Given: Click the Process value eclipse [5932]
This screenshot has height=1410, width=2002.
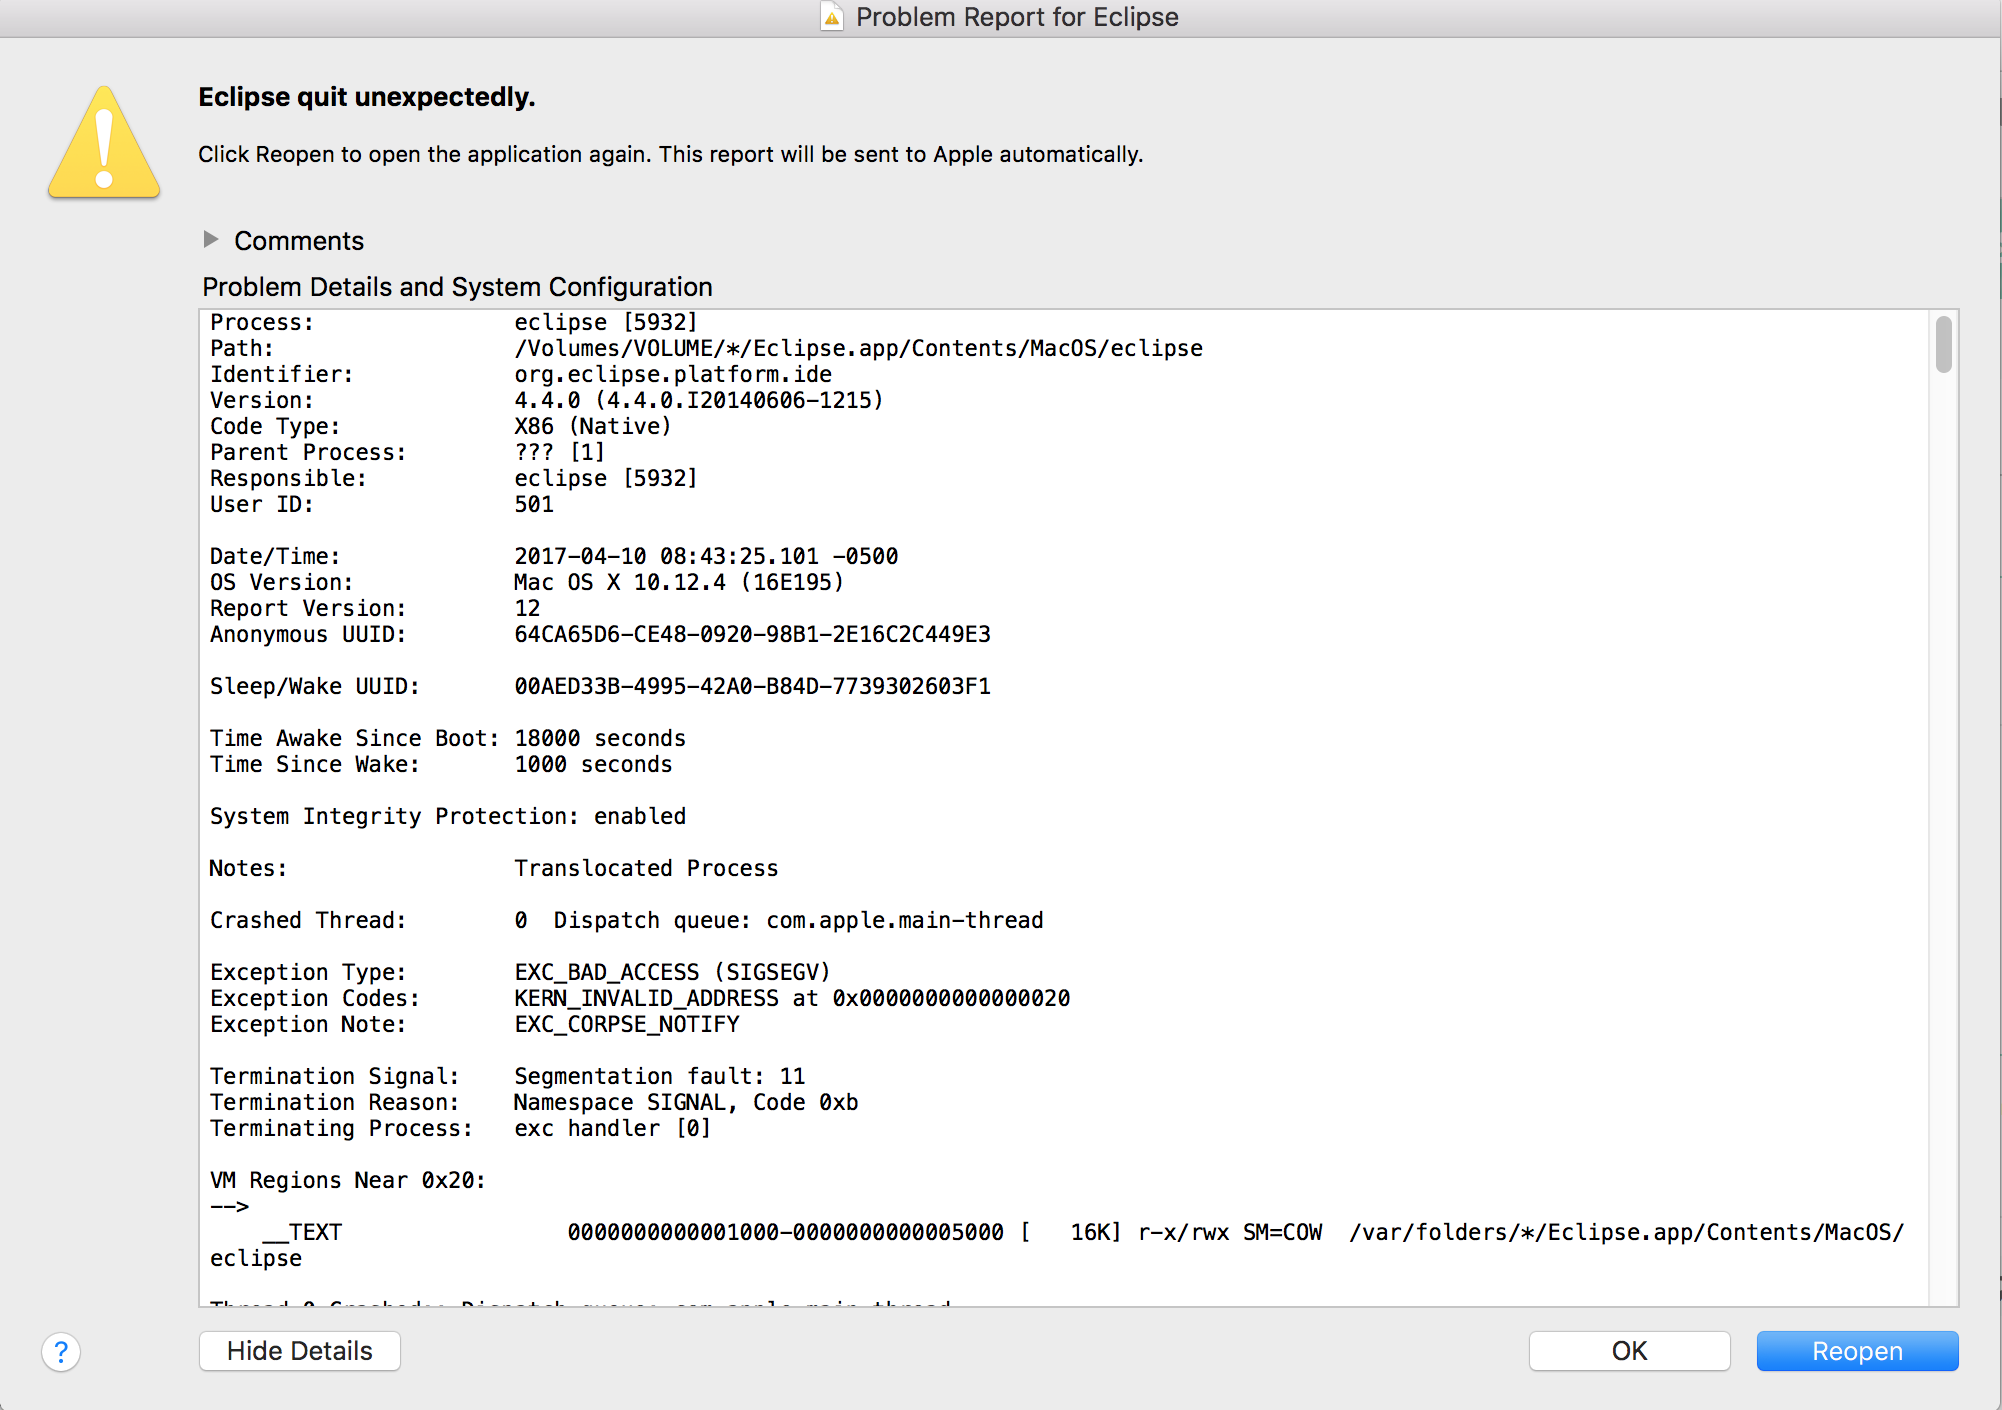Looking at the screenshot, I should (x=605, y=322).
